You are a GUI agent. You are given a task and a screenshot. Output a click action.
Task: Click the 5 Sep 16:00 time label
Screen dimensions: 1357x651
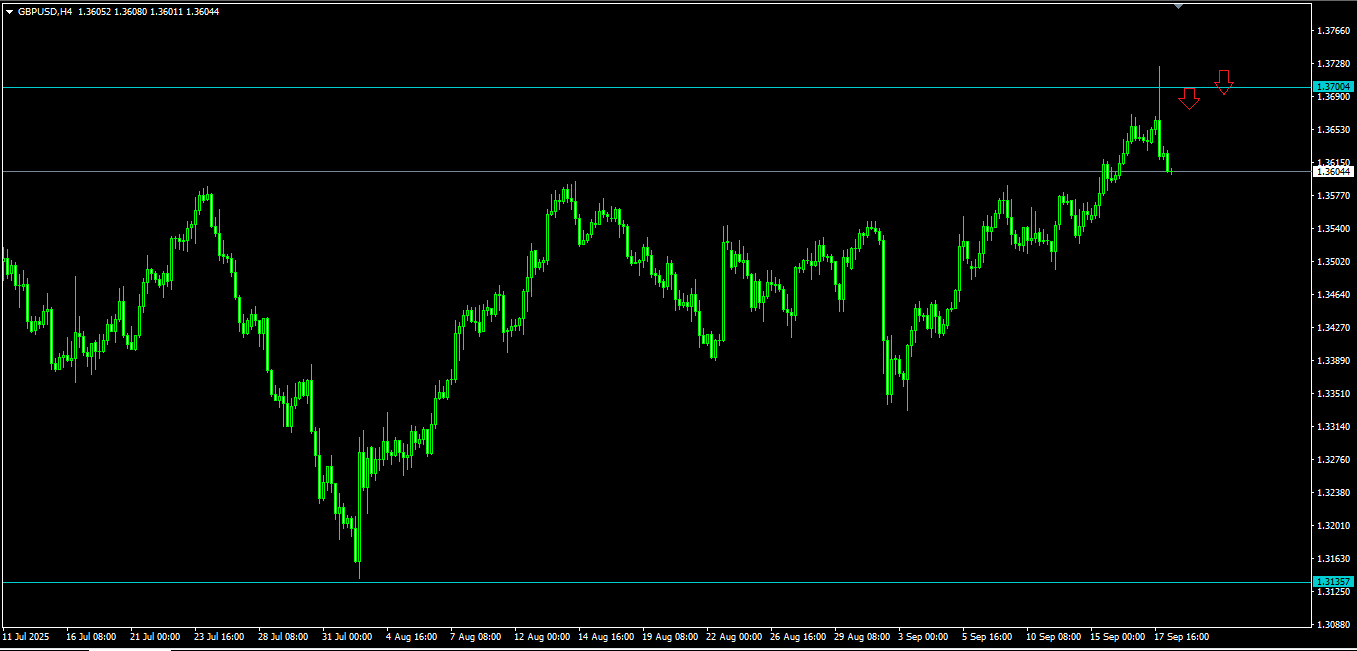click(x=987, y=636)
